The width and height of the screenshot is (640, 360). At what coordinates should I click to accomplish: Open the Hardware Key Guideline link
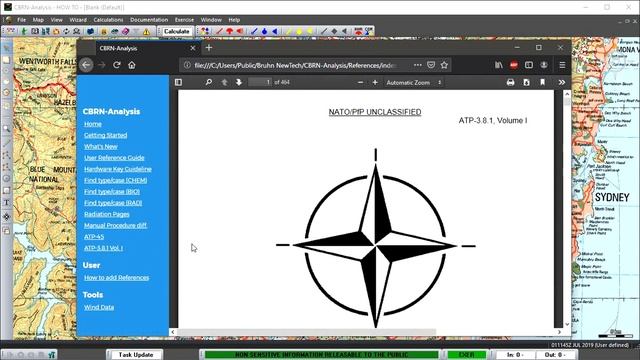118,169
